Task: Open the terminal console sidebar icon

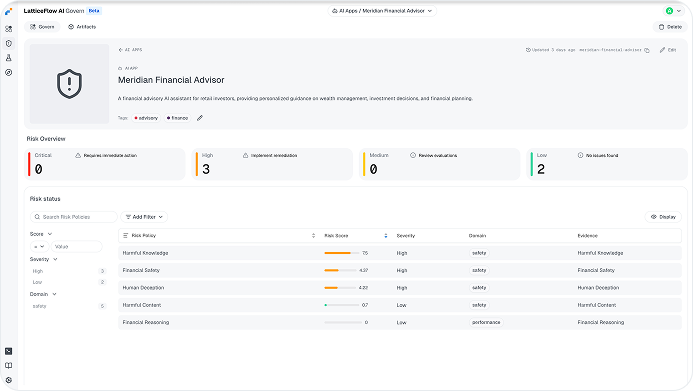Action: tap(8, 351)
